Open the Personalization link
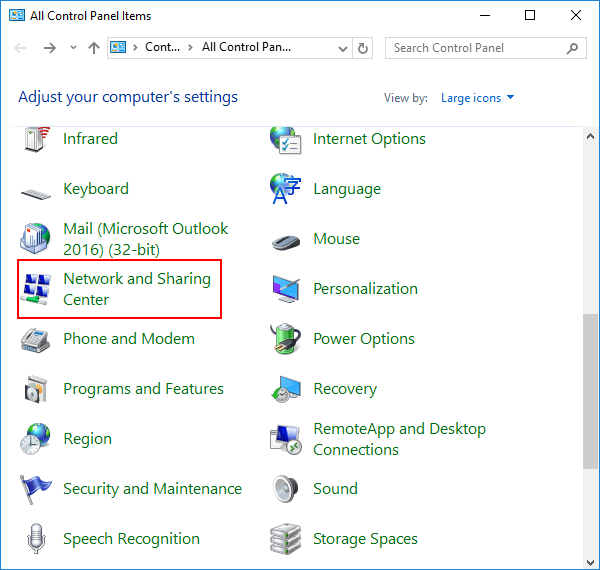Screen dimensions: 600x570 365,289
